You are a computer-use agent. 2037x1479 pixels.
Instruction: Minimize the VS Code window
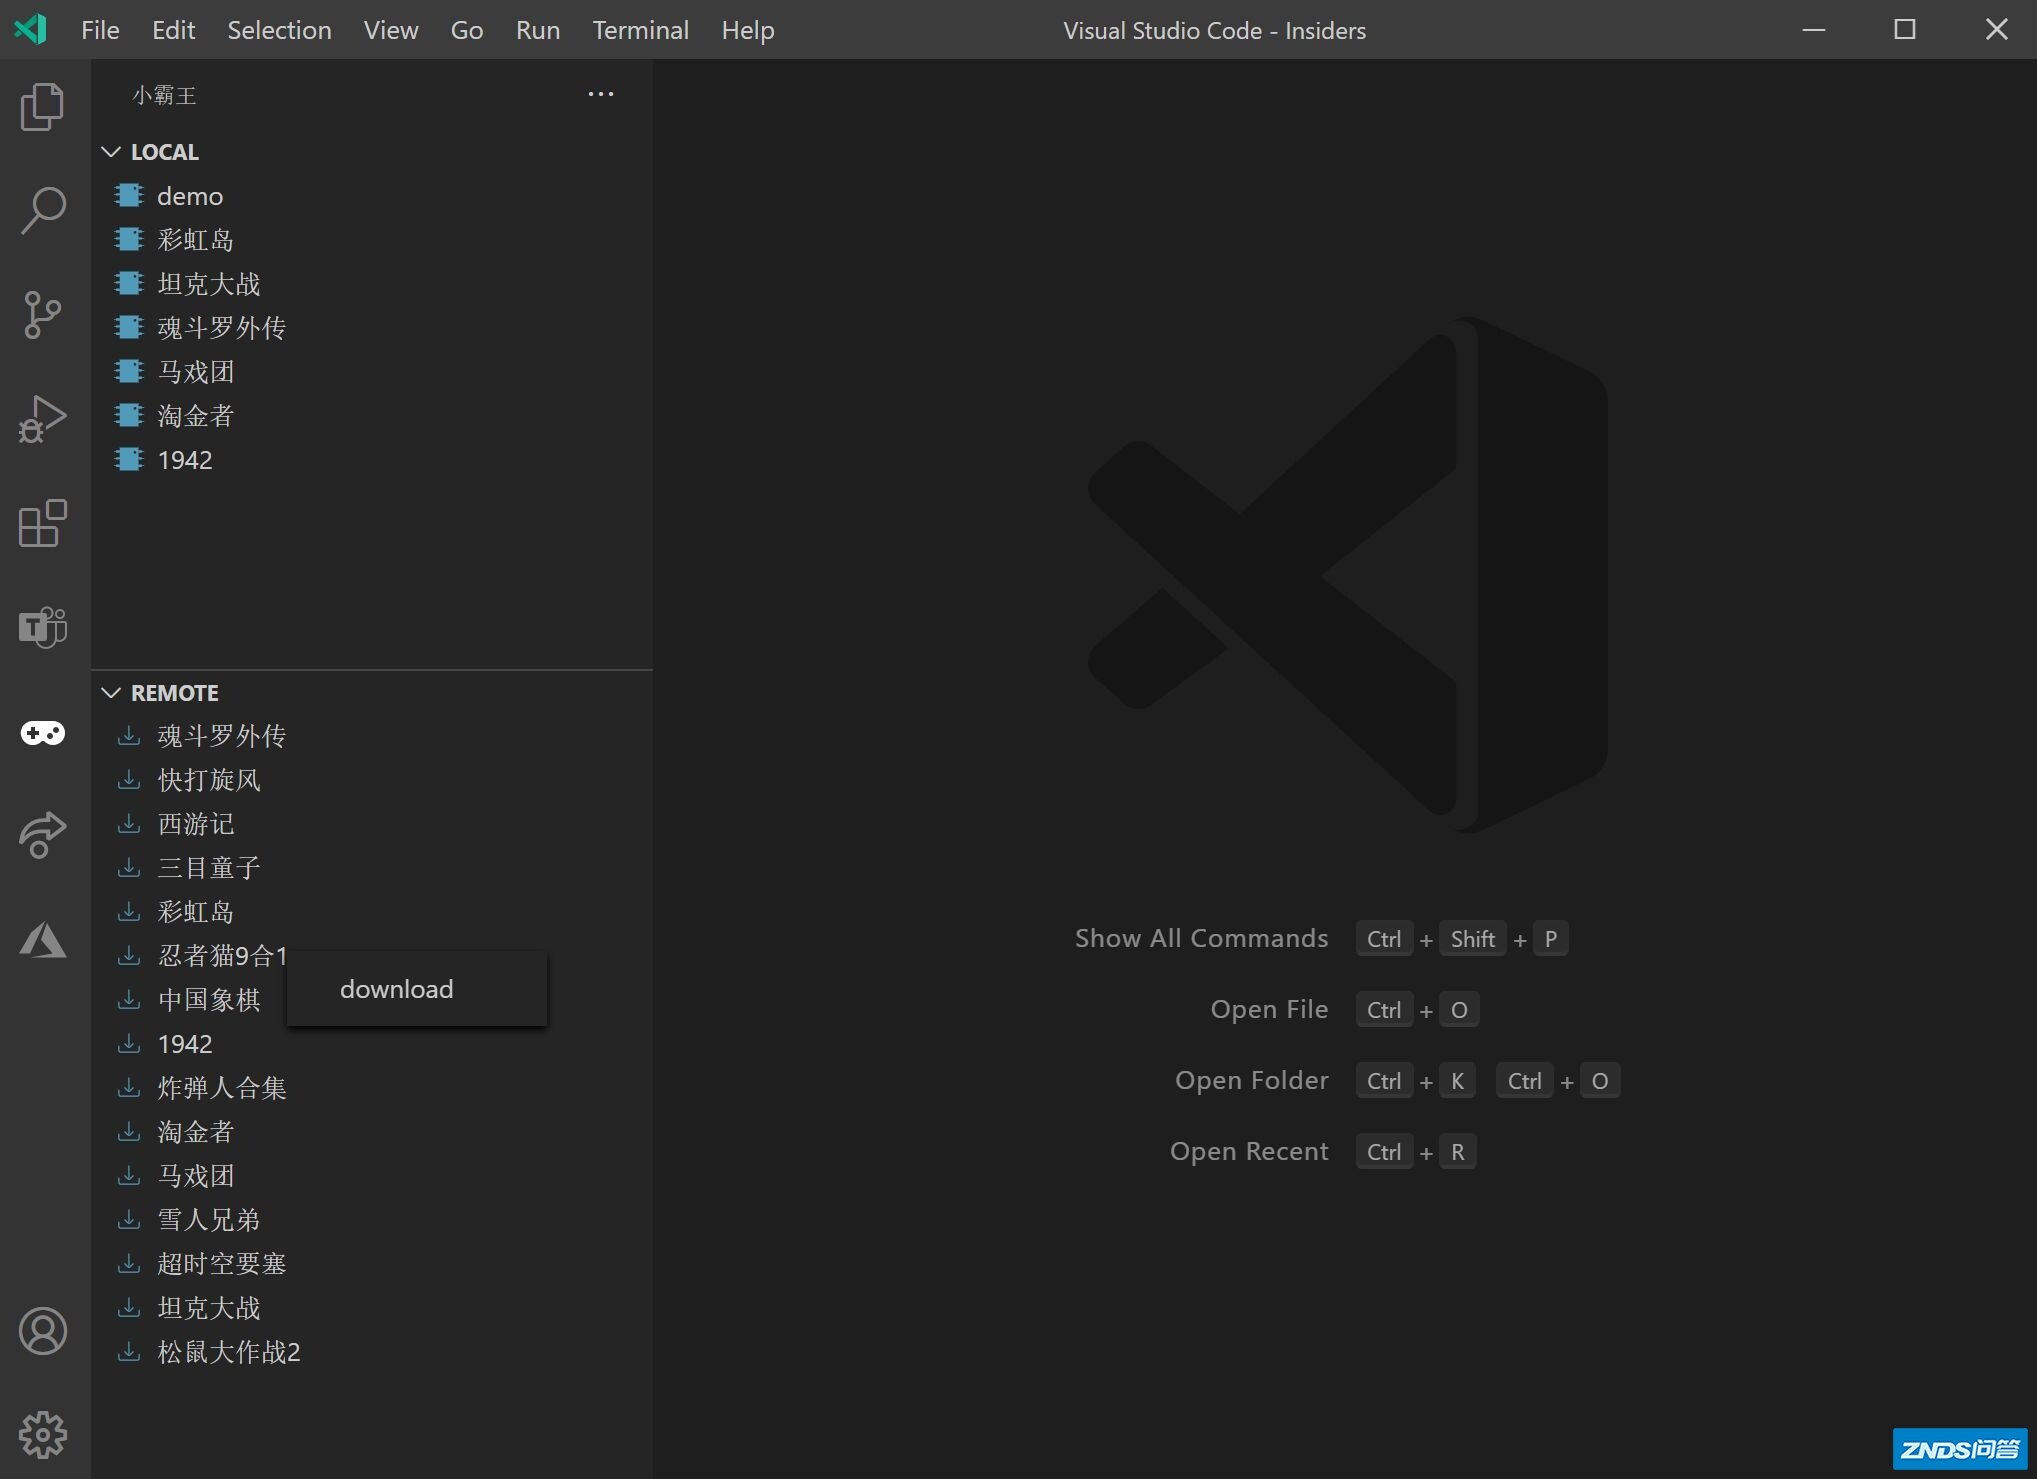pyautogui.click(x=1814, y=30)
